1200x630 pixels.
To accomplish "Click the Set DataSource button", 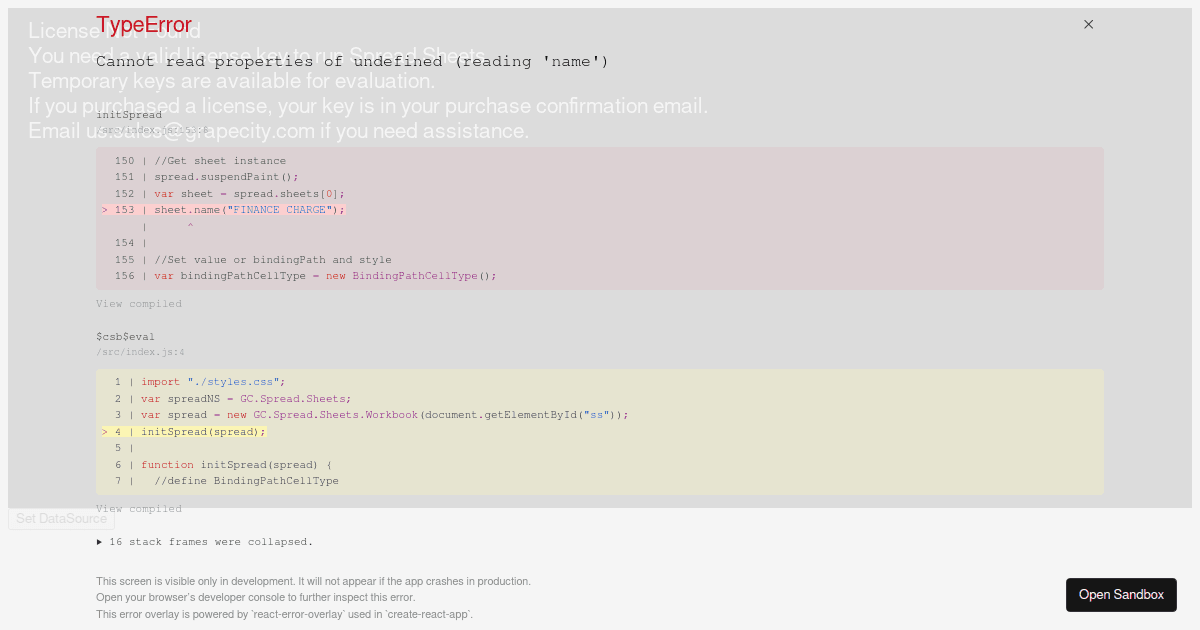I will (61, 518).
